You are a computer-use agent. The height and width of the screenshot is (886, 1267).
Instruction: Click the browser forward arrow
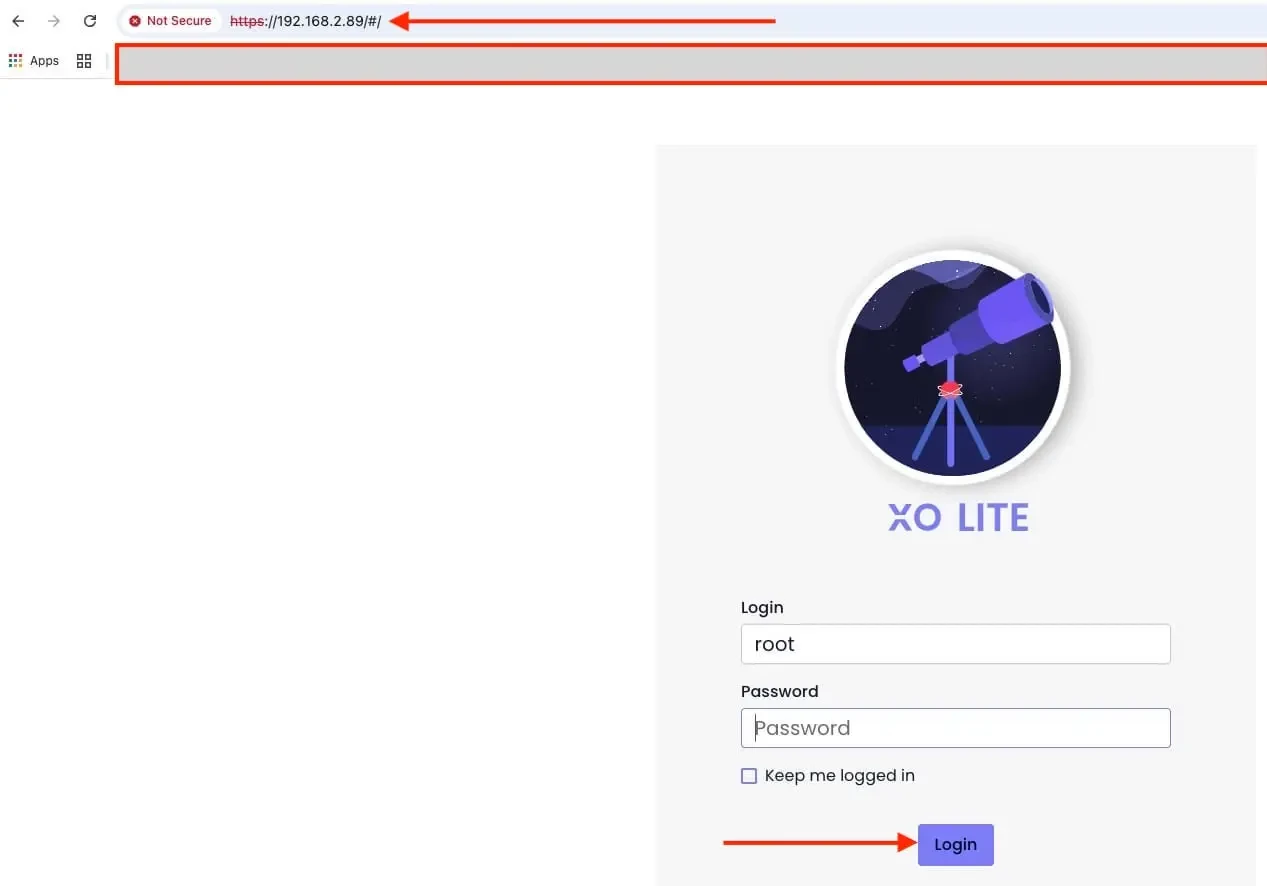(54, 21)
